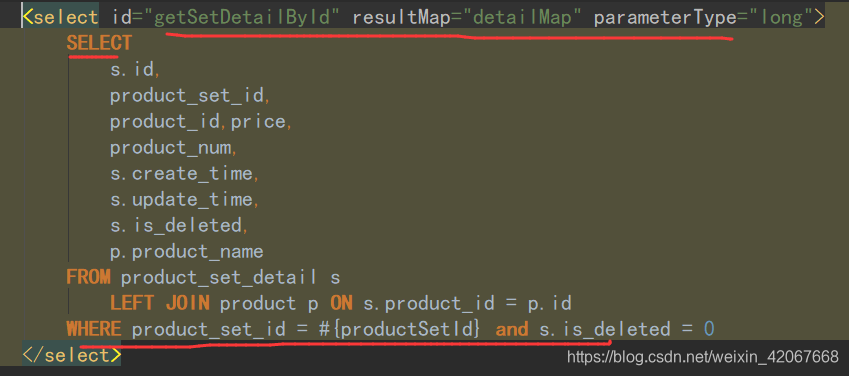849x376 pixels.
Task: Click the orange FROM keyword
Action: coord(88,277)
